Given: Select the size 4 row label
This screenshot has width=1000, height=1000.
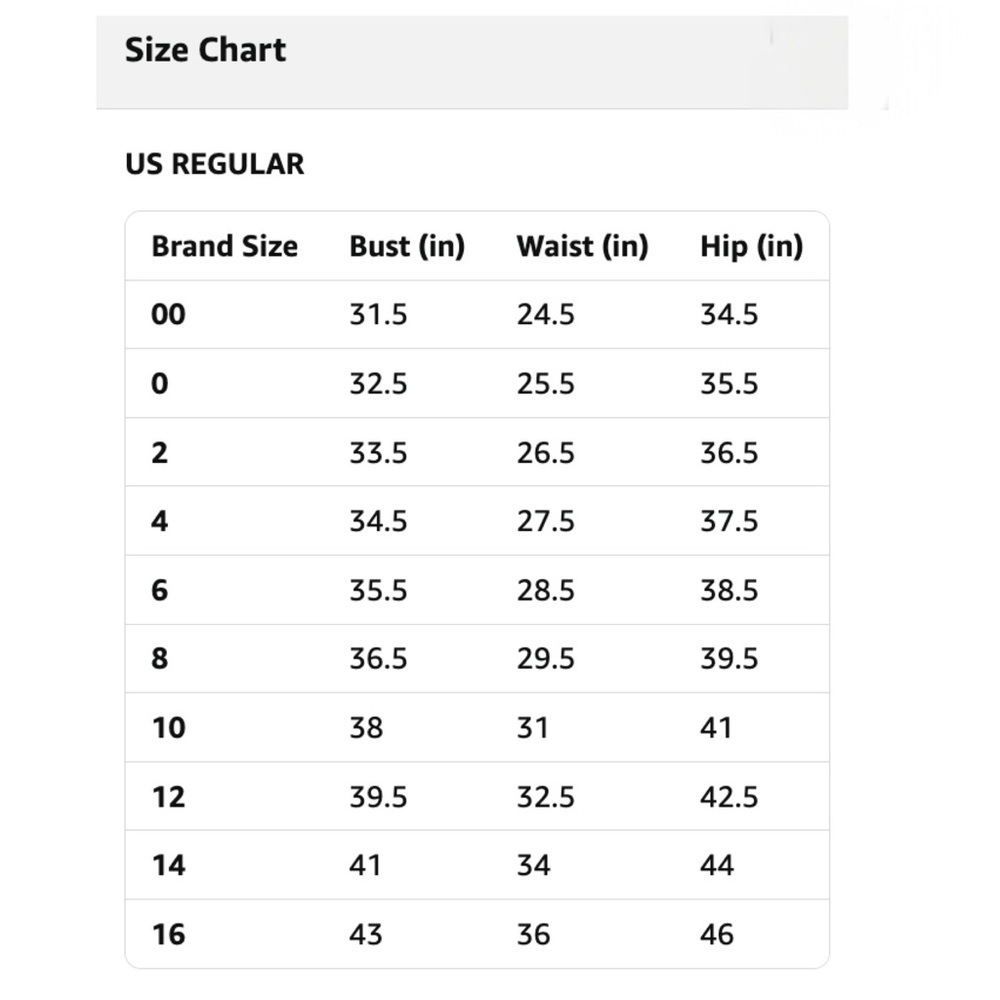Looking at the screenshot, I should pyautogui.click(x=159, y=521).
